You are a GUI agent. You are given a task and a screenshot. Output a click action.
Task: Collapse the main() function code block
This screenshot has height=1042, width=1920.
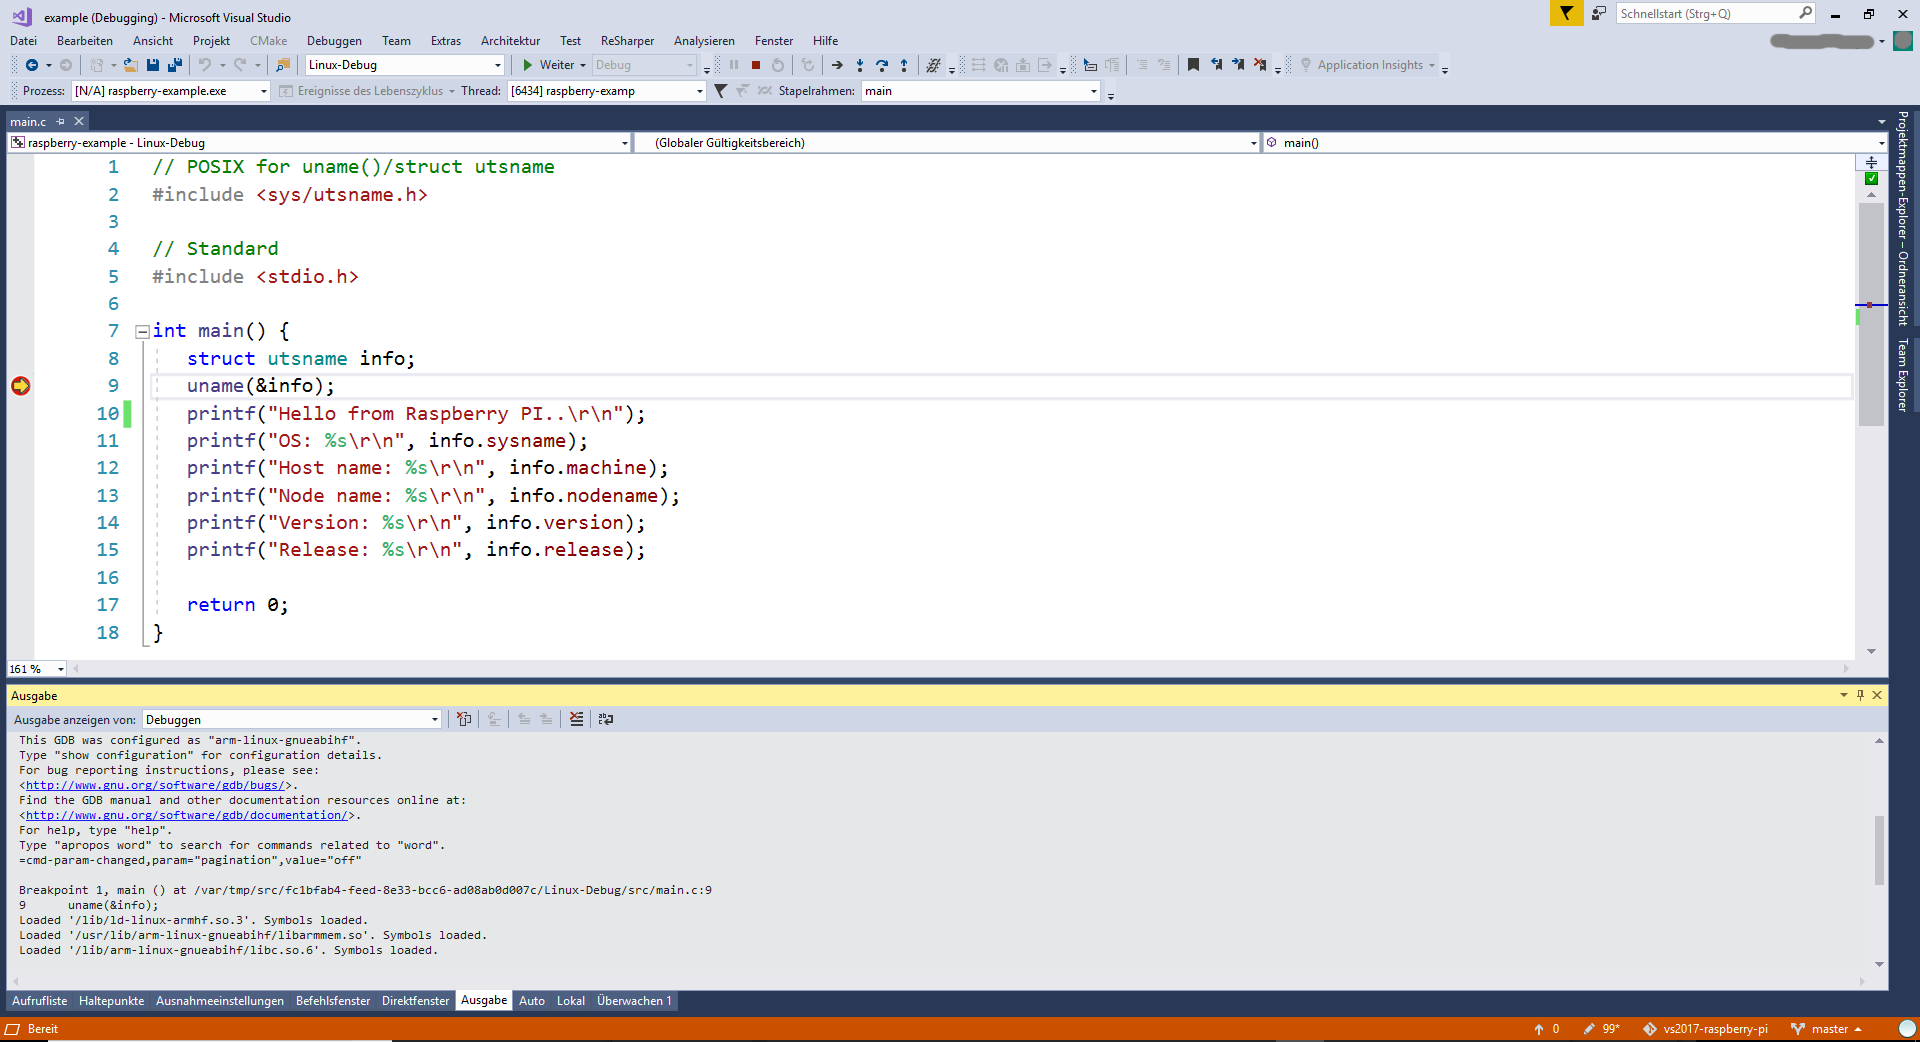(x=142, y=331)
